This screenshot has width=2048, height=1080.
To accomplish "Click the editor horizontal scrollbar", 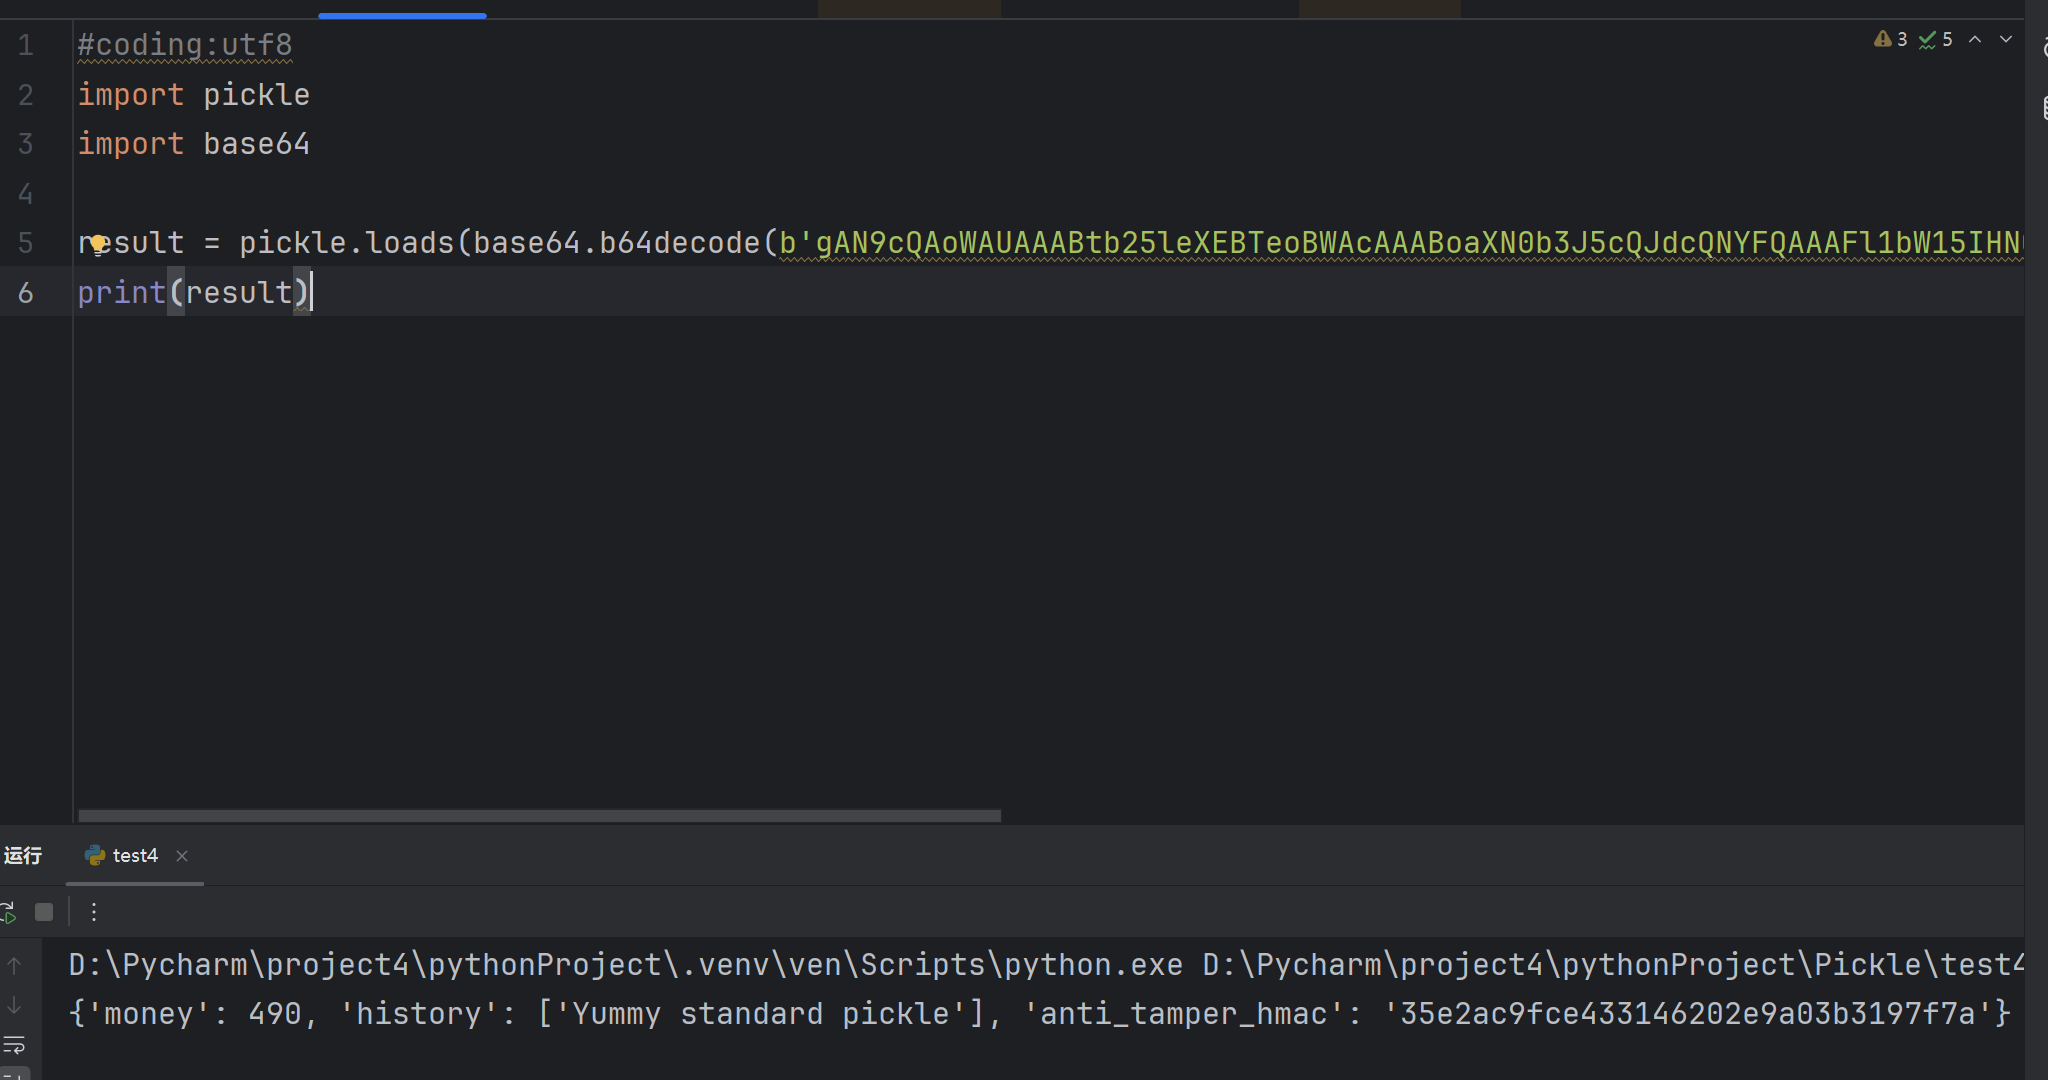I will point(540,816).
